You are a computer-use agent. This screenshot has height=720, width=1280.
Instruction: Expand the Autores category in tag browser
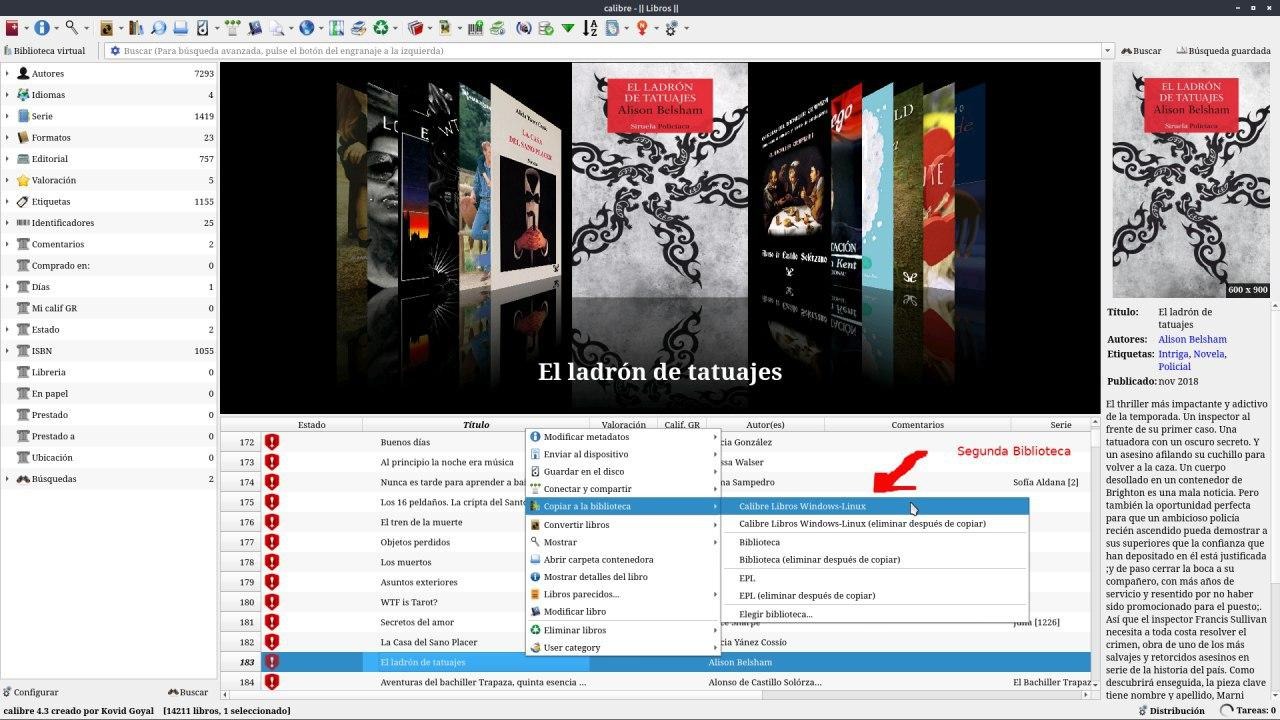[7, 74]
